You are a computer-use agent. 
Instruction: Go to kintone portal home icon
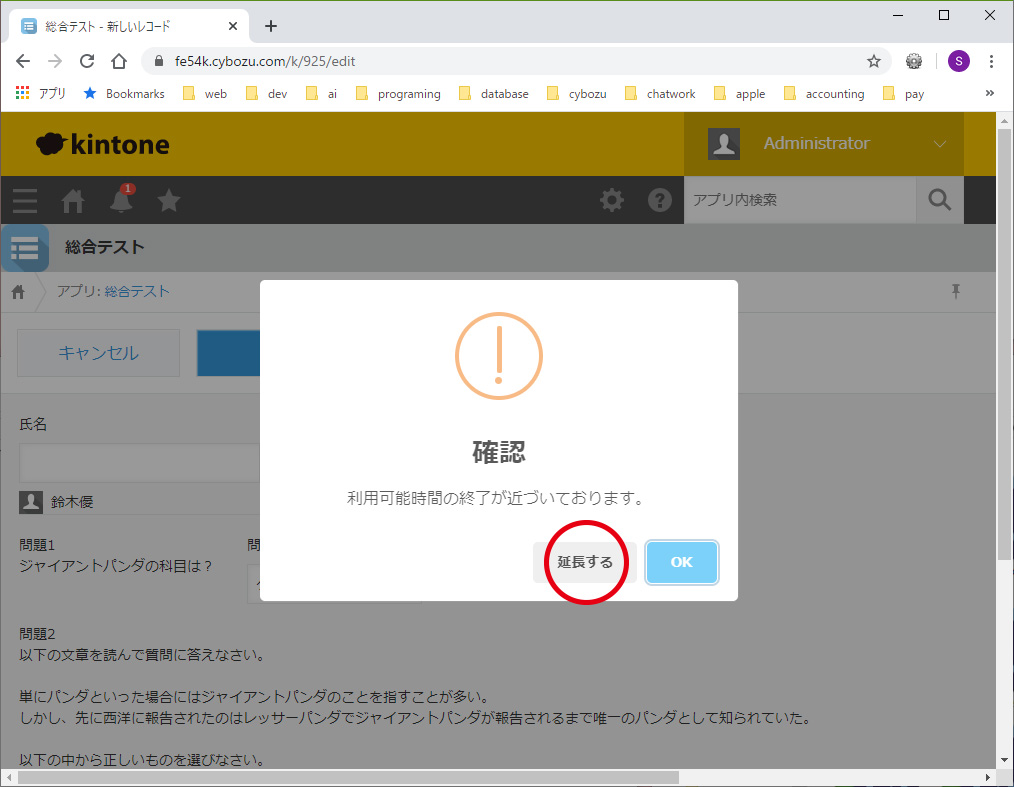pos(73,200)
